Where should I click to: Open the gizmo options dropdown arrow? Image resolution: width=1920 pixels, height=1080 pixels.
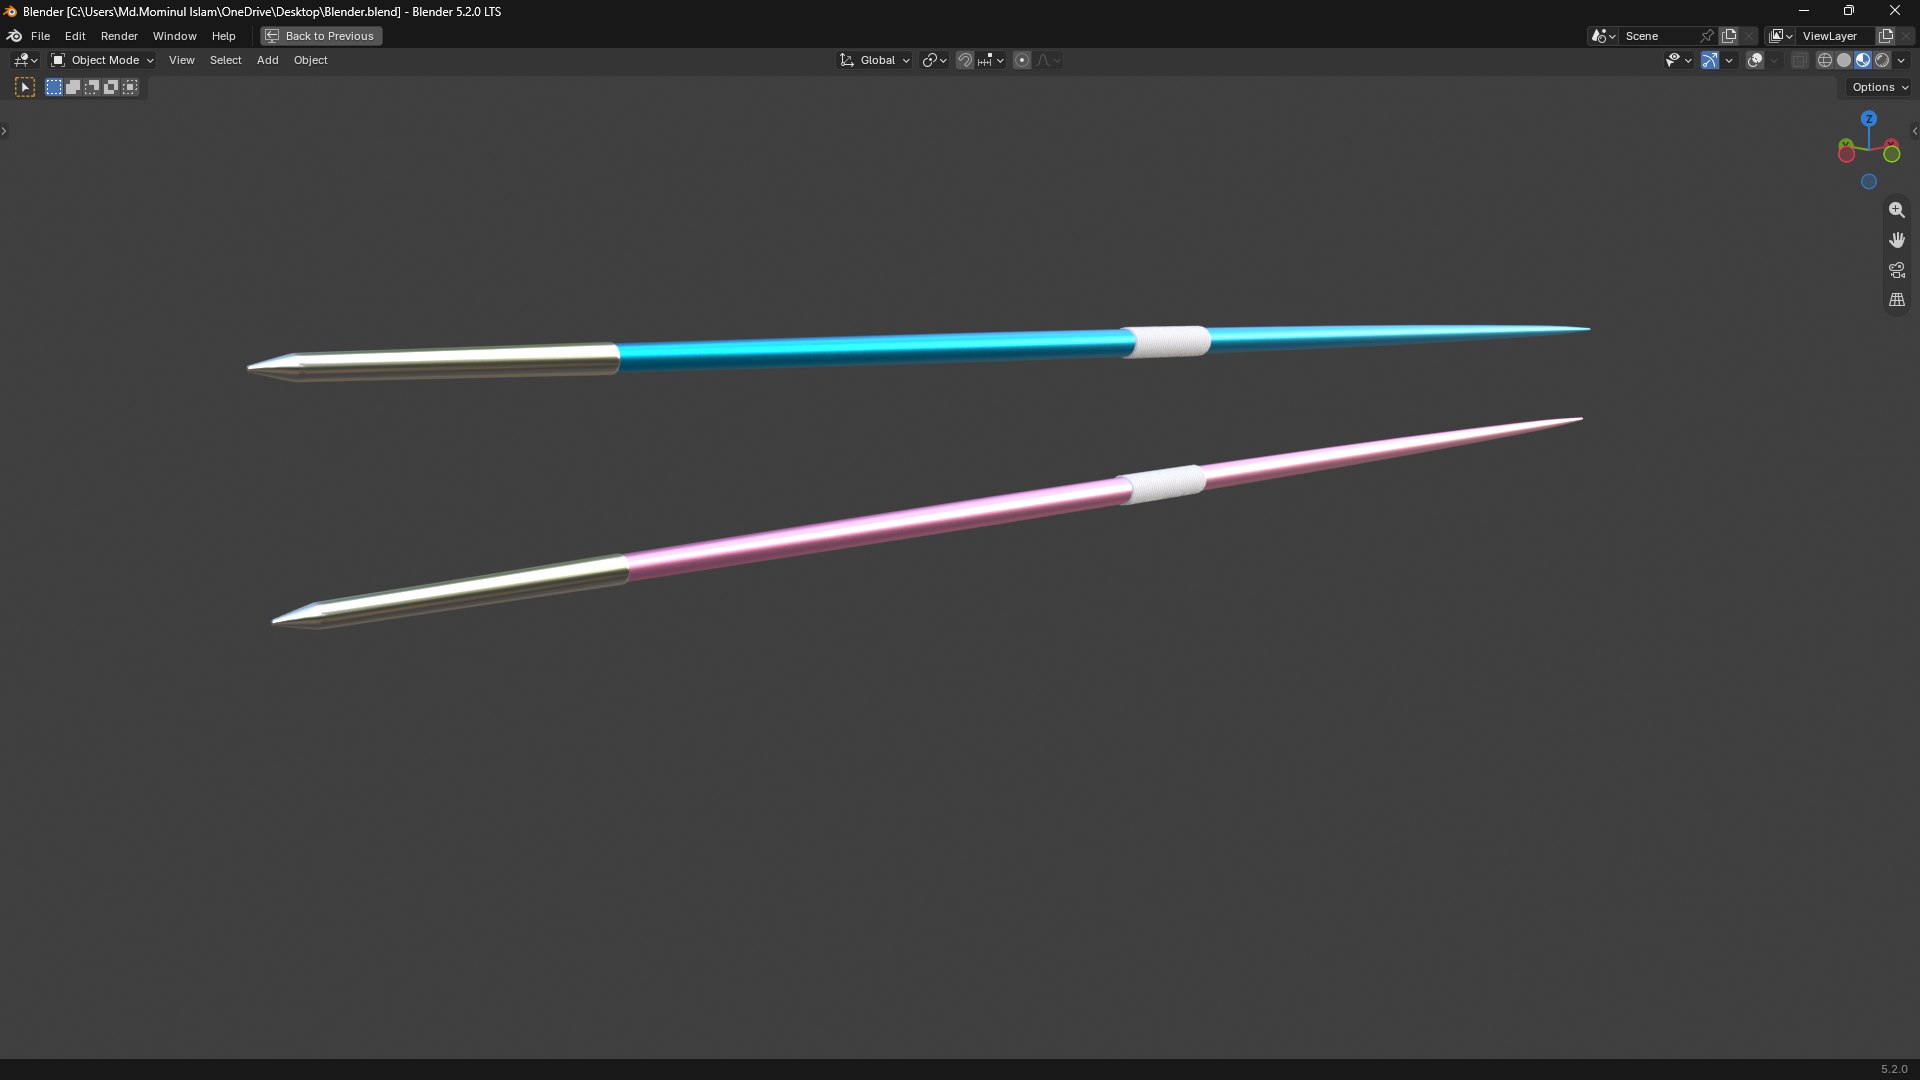(x=1730, y=61)
